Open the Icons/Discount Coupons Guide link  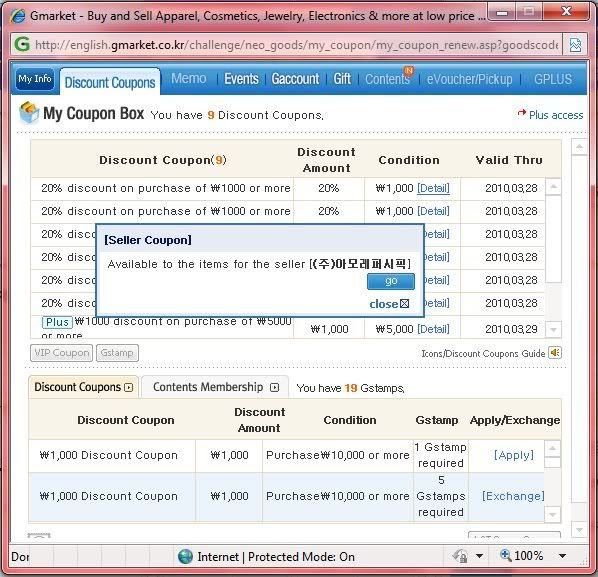pyautogui.click(x=483, y=354)
